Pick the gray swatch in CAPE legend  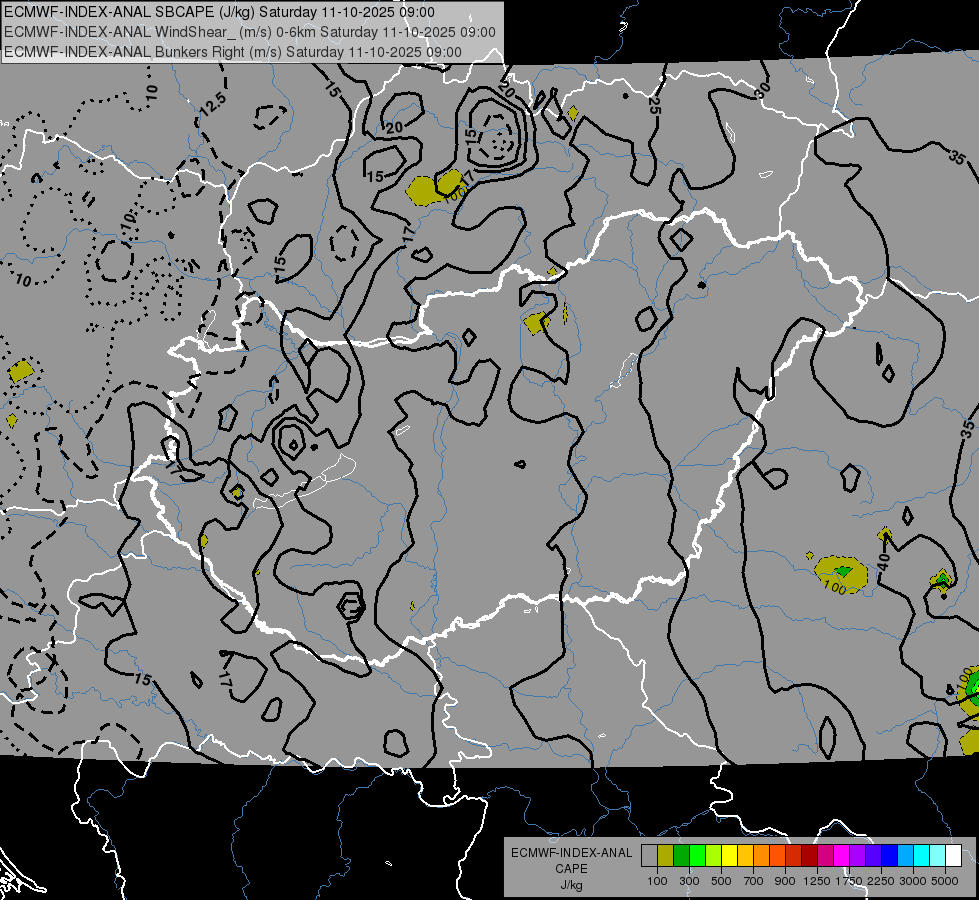point(649,856)
